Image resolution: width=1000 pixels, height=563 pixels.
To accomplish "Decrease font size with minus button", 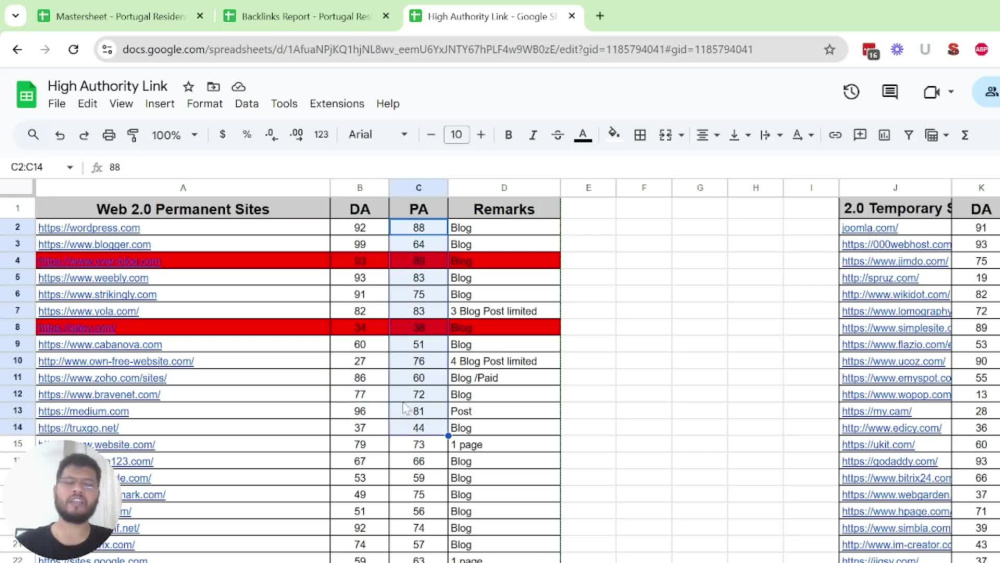I will tap(431, 135).
